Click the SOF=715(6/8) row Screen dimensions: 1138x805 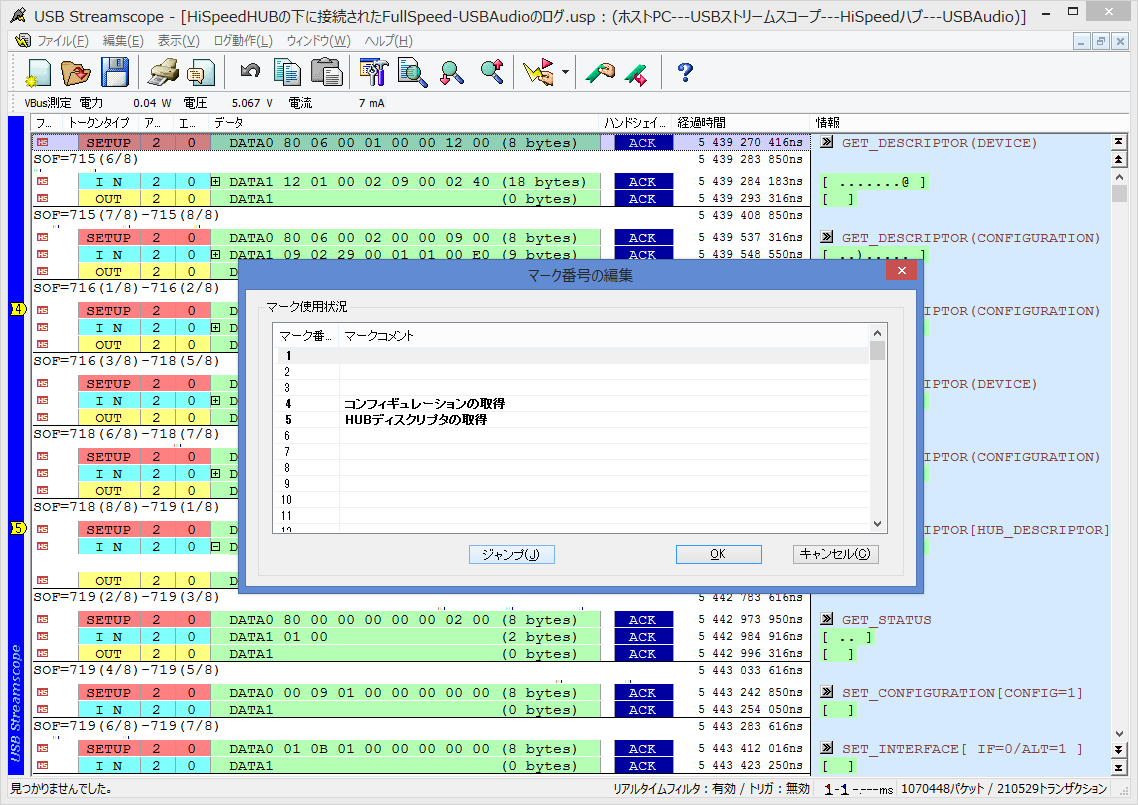click(x=421, y=159)
